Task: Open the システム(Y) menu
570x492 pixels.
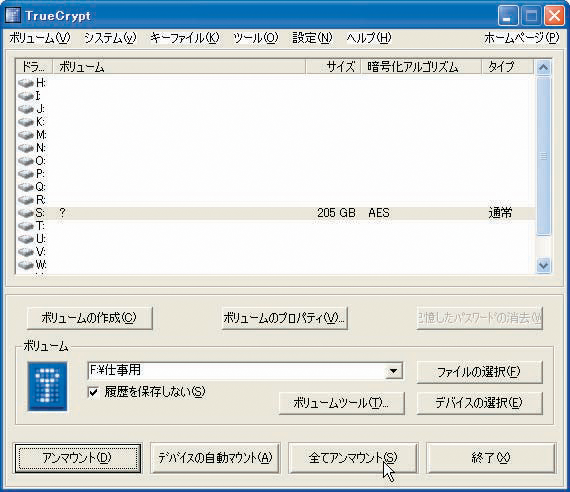Action: [110, 38]
